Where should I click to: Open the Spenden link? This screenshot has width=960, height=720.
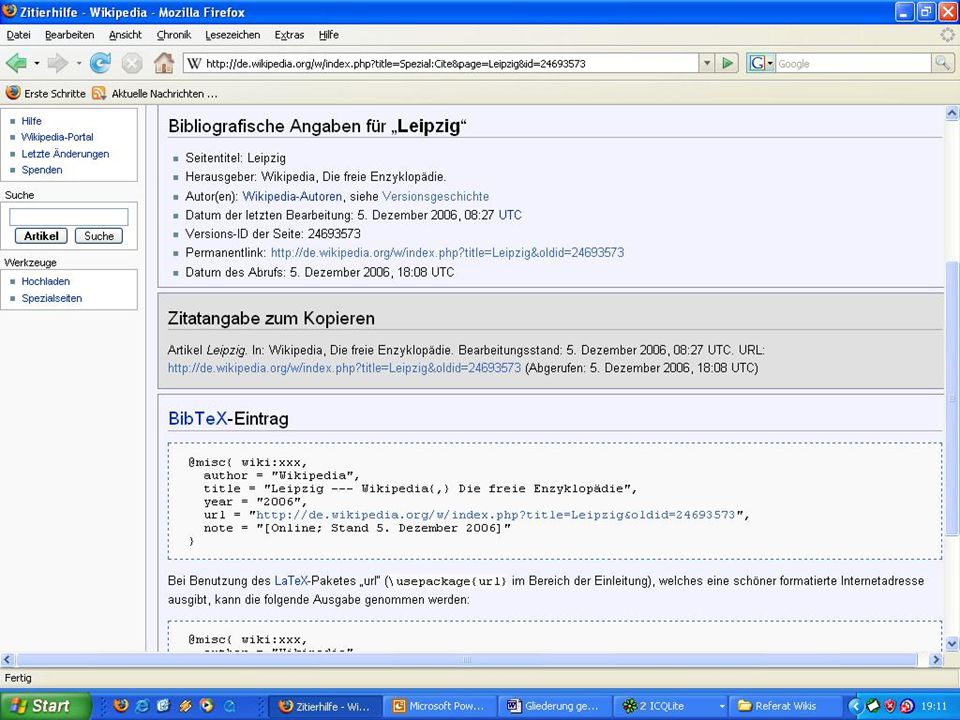[x=42, y=170]
